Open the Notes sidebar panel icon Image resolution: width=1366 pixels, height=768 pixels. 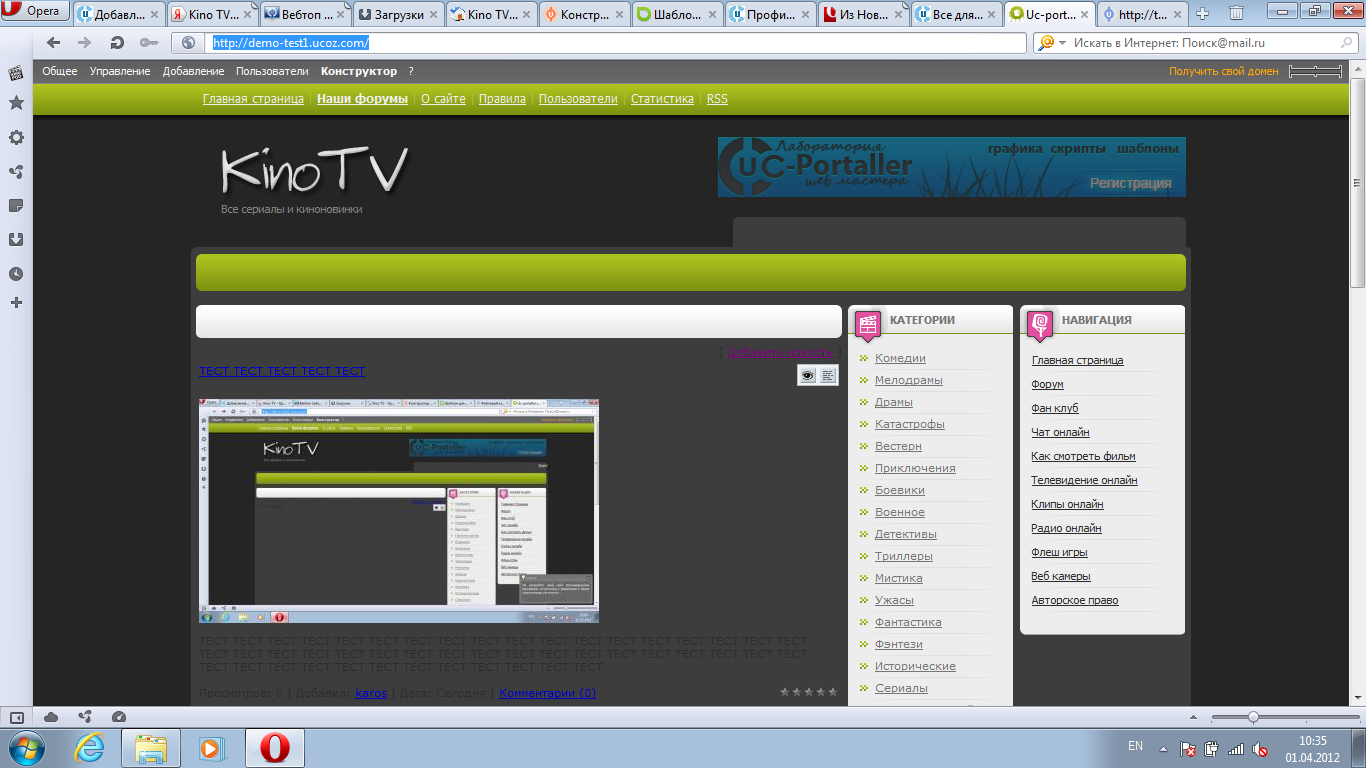[x=16, y=205]
